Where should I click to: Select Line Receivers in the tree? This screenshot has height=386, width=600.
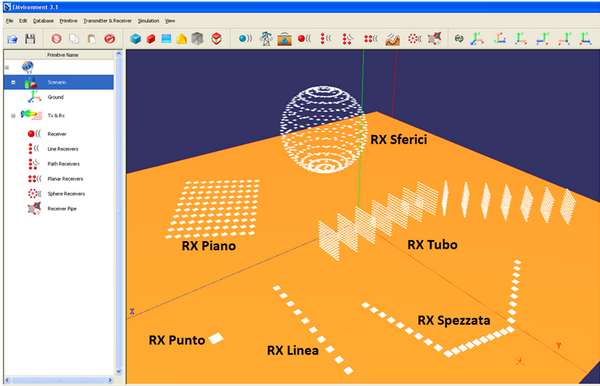click(63, 149)
